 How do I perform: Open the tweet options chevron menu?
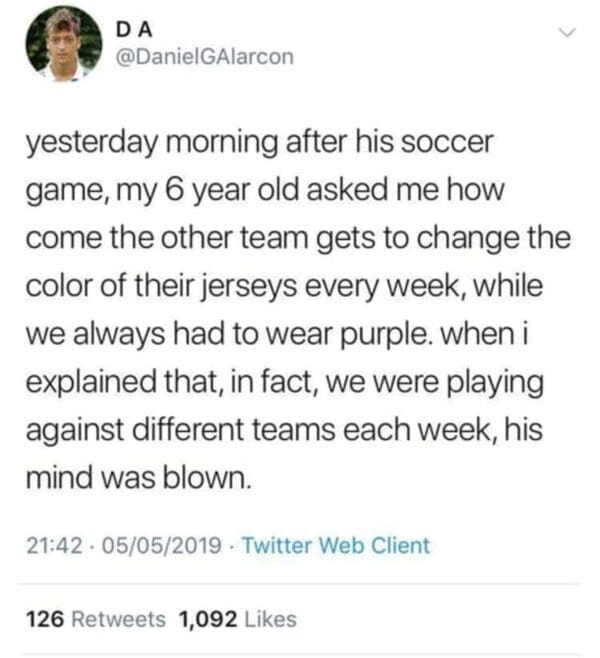click(567, 32)
